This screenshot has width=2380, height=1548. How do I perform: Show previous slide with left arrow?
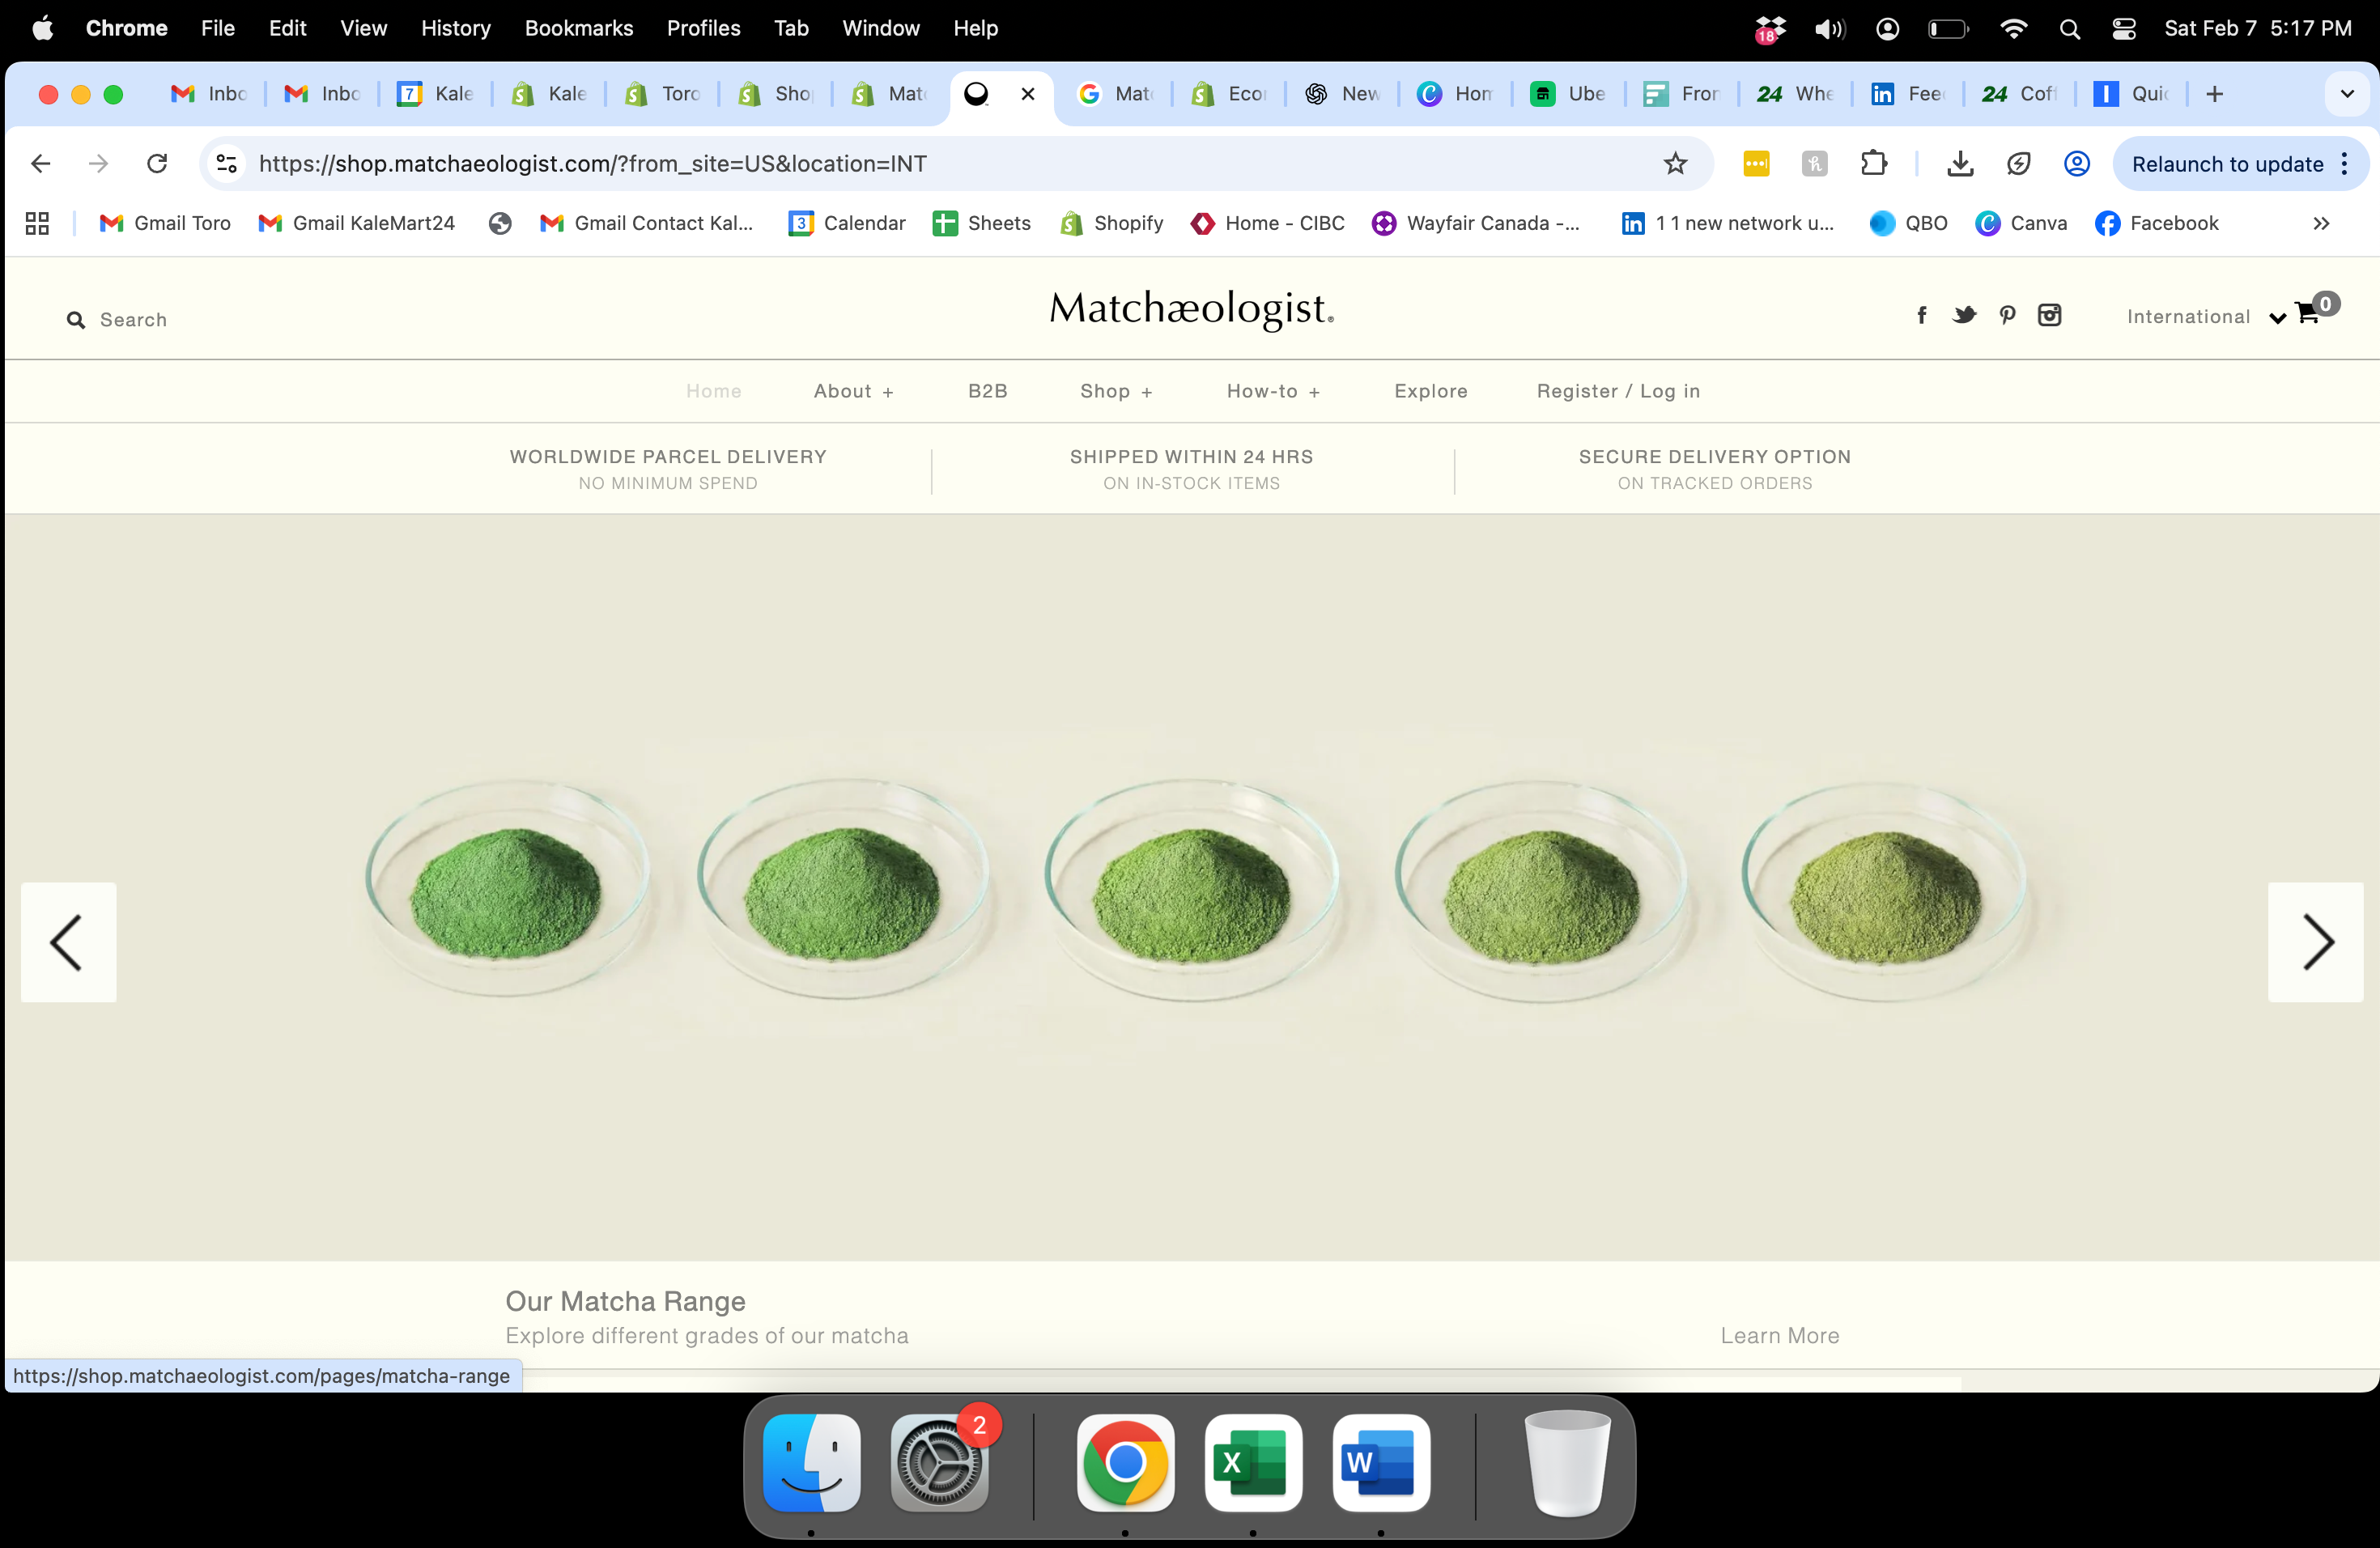(68, 942)
